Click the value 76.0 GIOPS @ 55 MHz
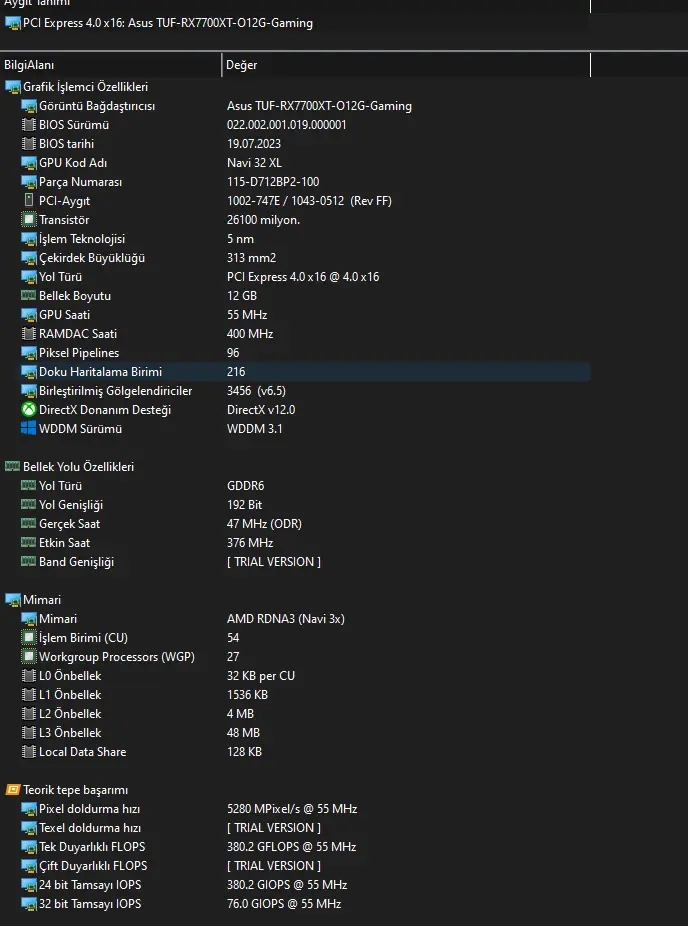Viewport: 688px width, 926px height. [x=284, y=904]
